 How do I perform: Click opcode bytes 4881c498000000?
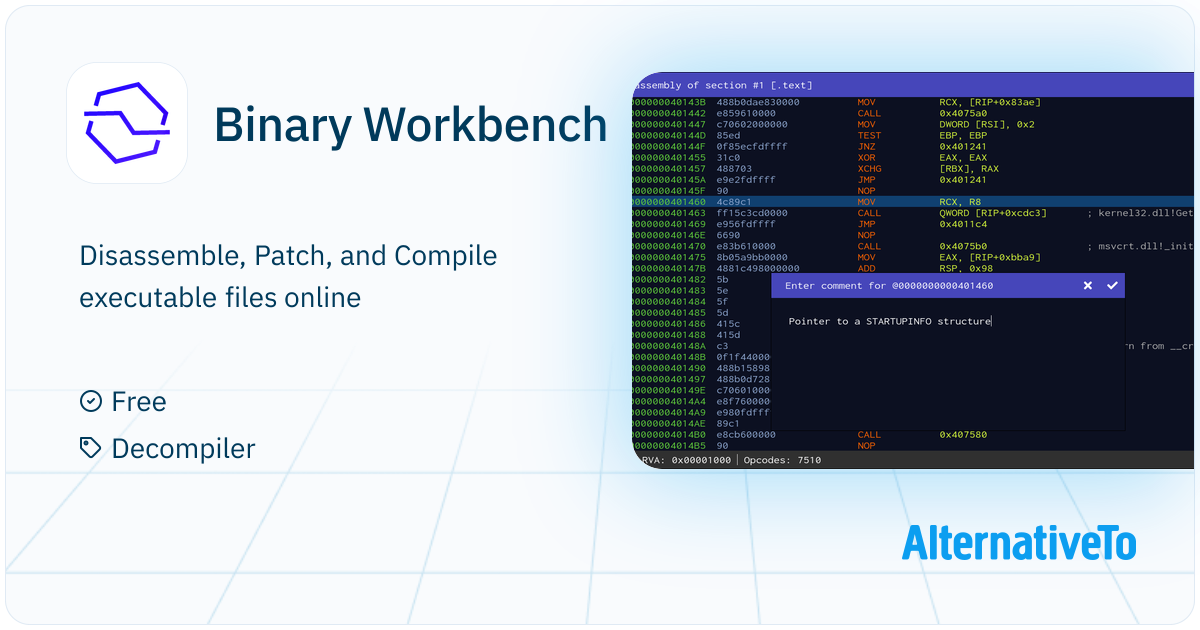pos(758,267)
